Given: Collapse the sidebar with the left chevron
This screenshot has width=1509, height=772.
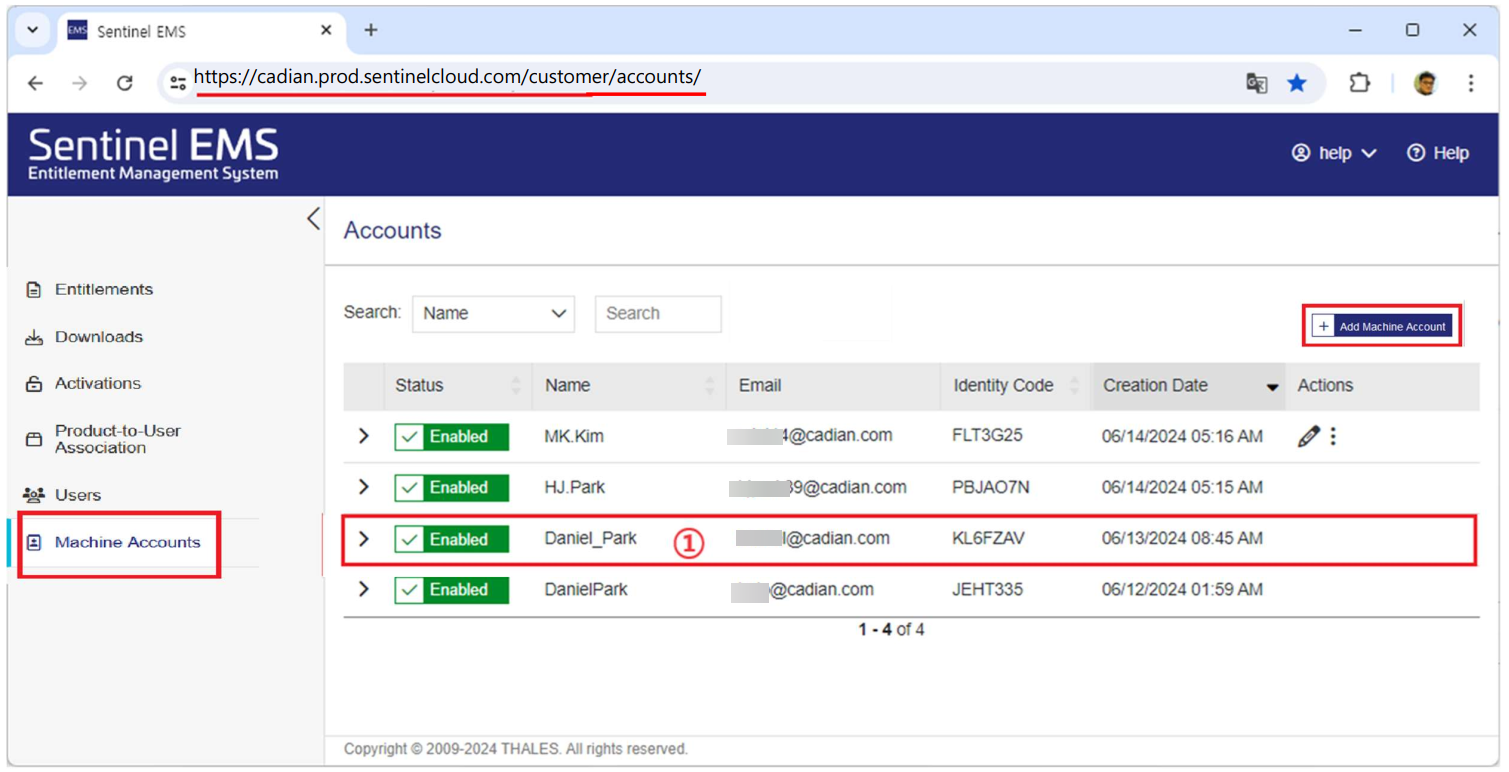Looking at the screenshot, I should coord(313,218).
